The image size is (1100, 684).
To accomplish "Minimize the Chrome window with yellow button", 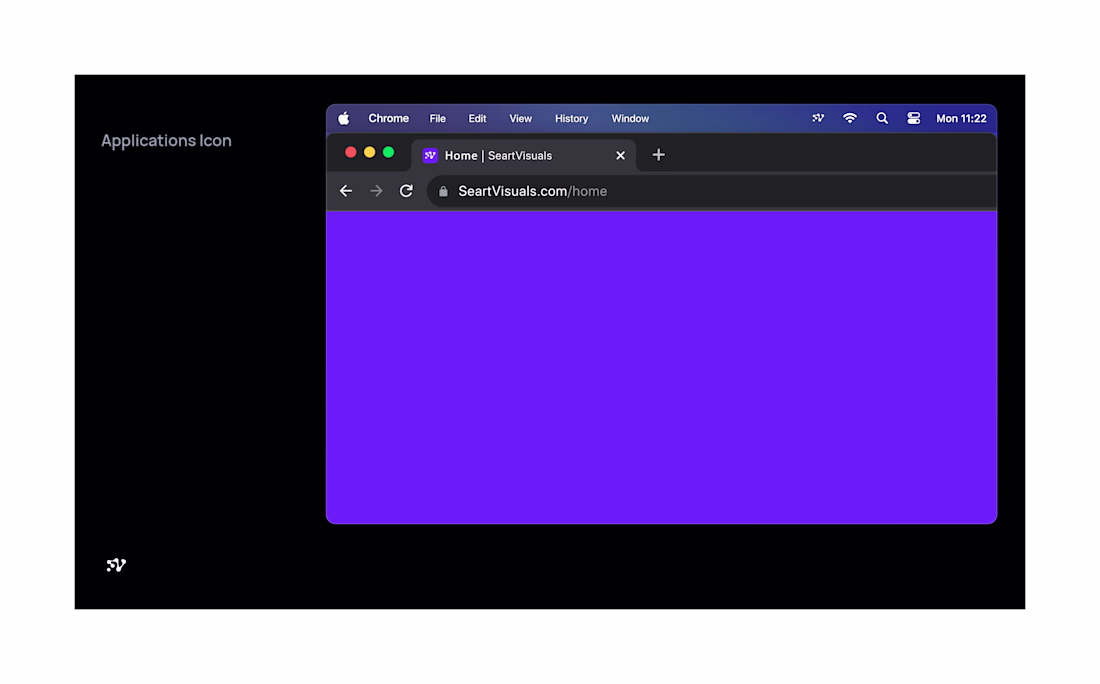I will coord(370,152).
